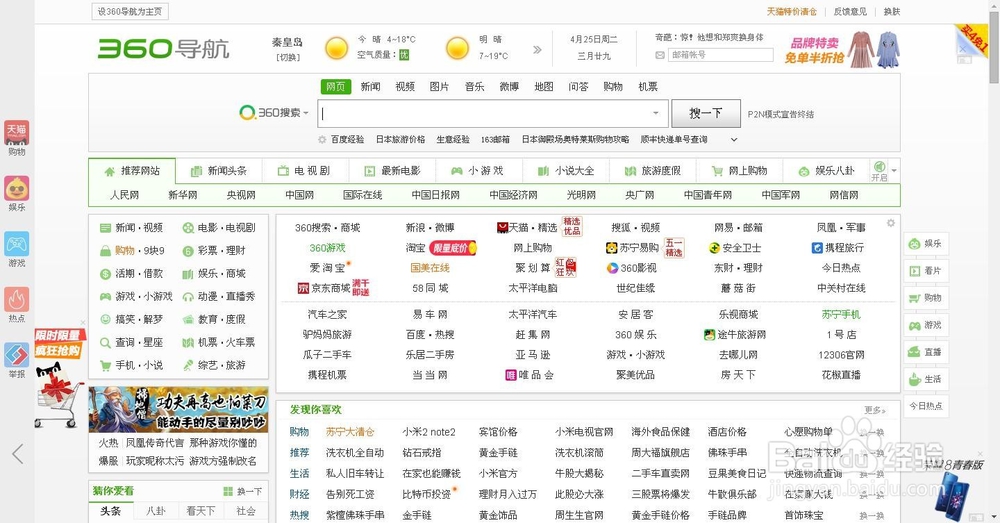1000x523 pixels.
Task: Expand the 360搜索 engine selector dropdown
Action: point(306,113)
